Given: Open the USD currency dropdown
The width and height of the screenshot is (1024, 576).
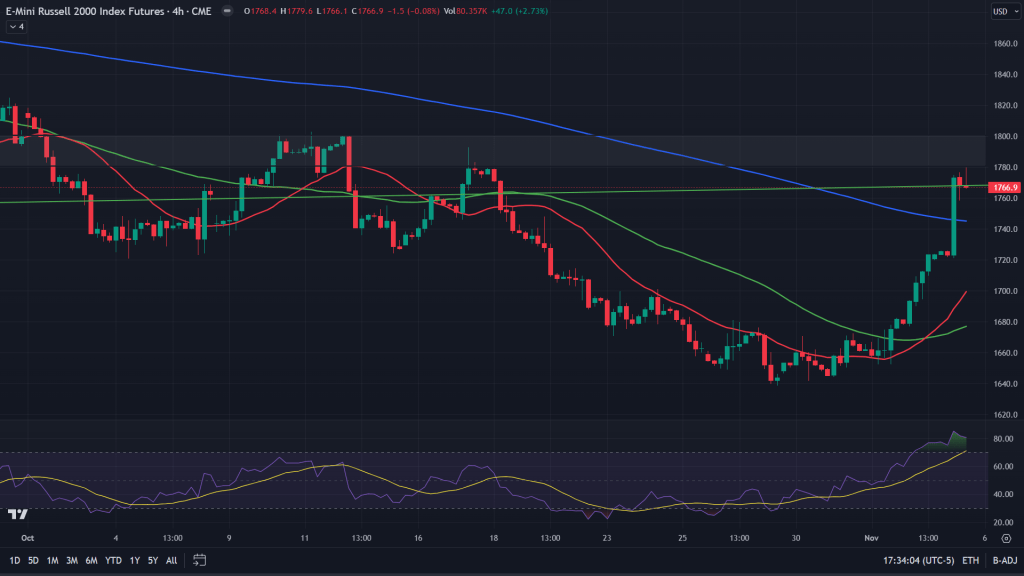Looking at the screenshot, I should [1000, 12].
